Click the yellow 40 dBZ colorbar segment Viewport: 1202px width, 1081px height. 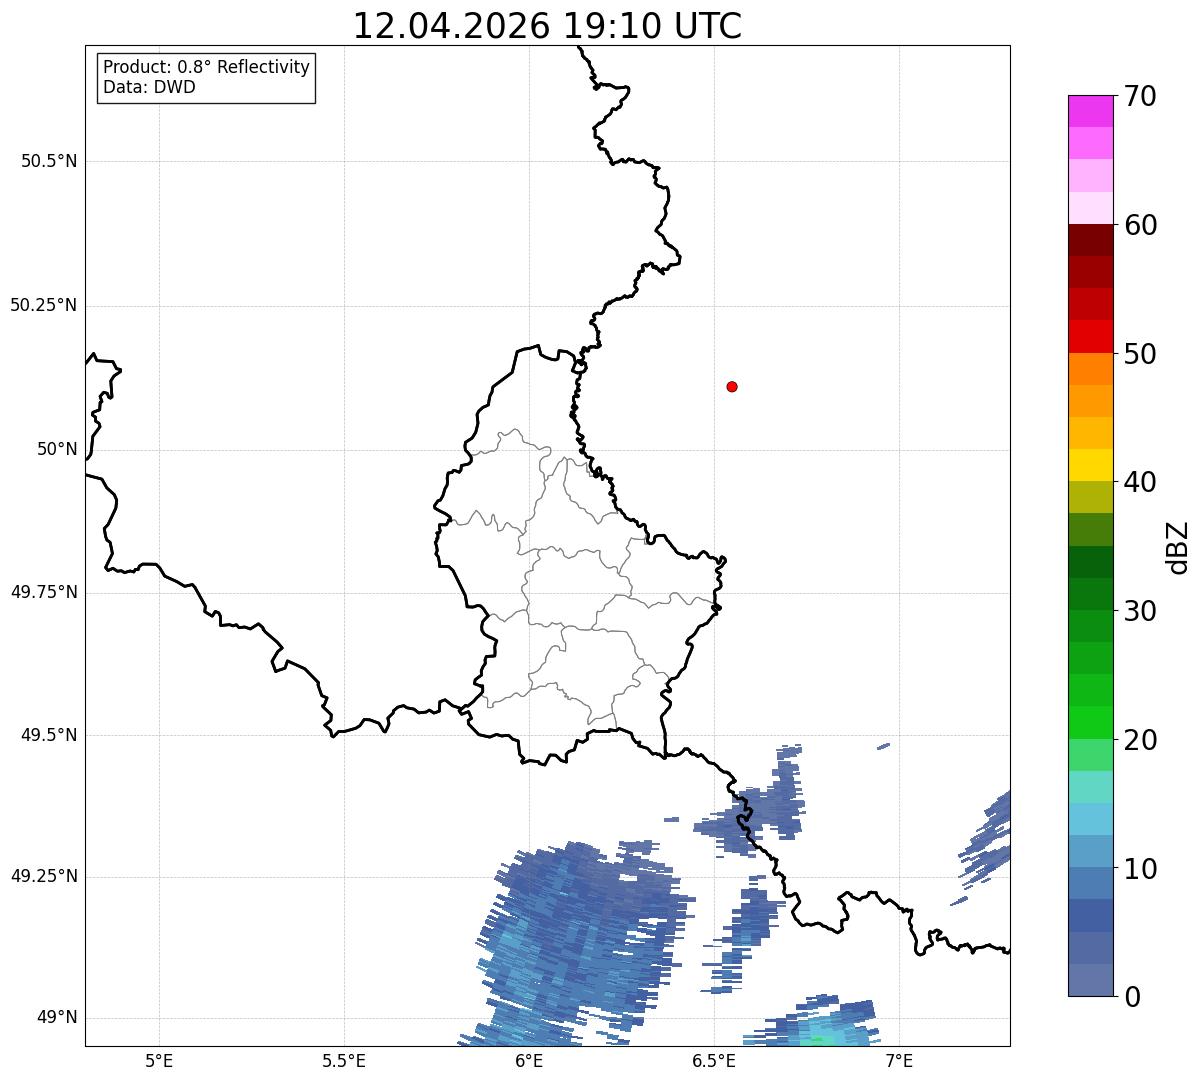pyautogui.click(x=1090, y=465)
